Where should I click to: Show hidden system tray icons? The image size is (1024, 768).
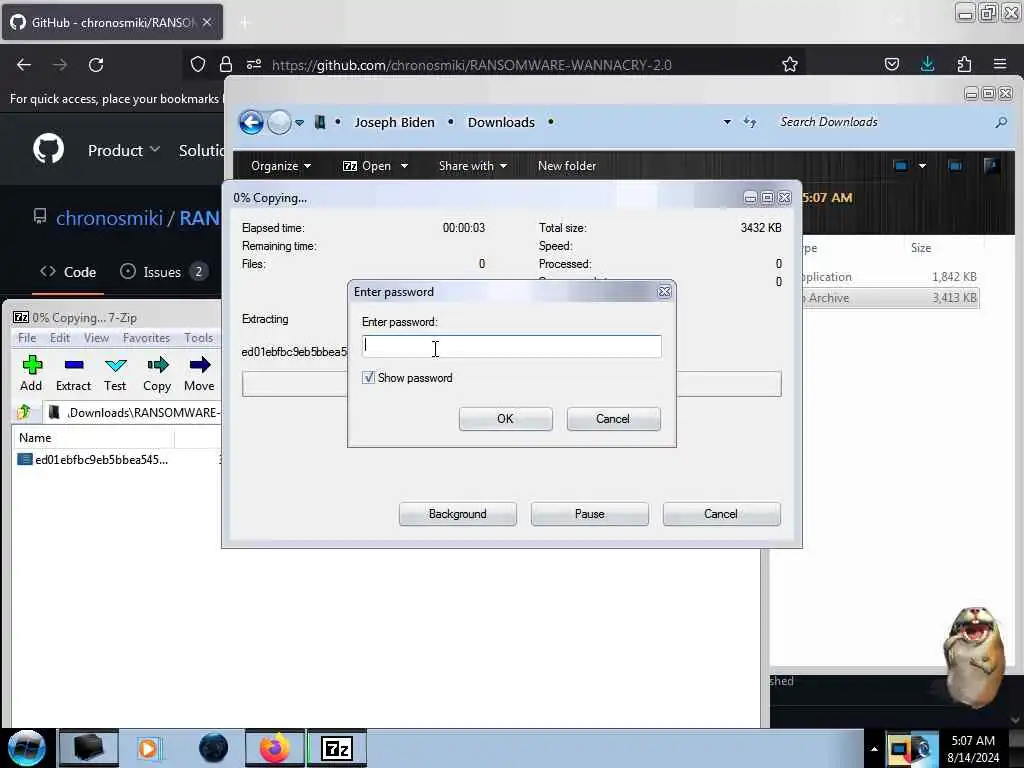pos(874,749)
